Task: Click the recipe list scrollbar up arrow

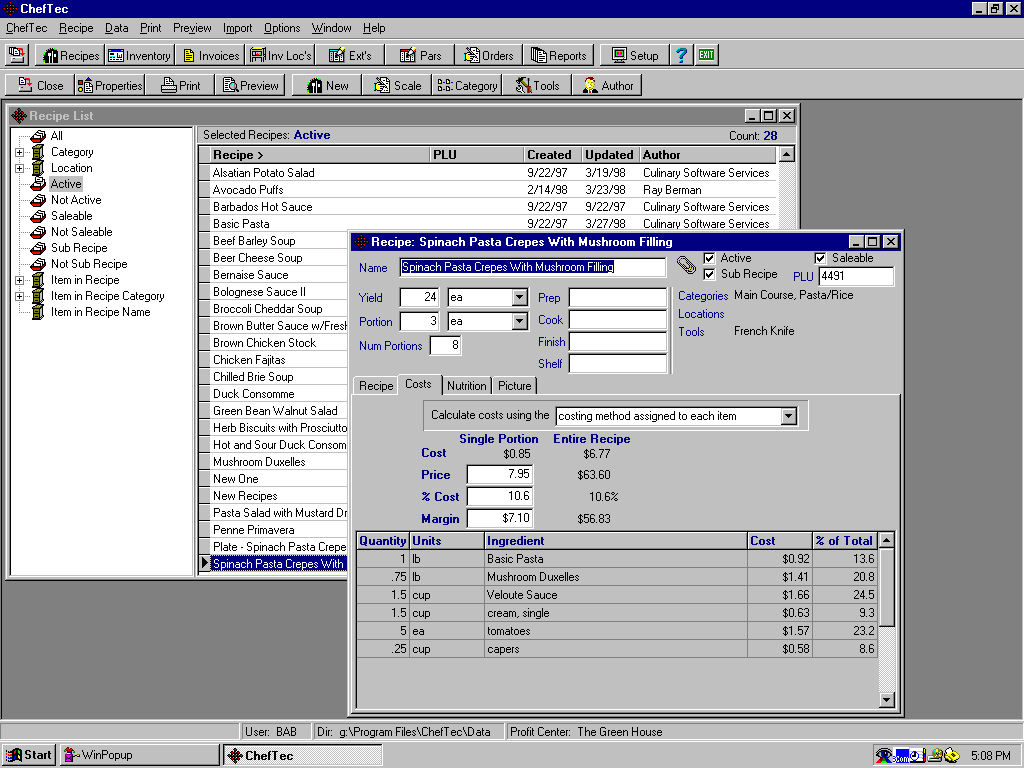Action: pos(787,155)
